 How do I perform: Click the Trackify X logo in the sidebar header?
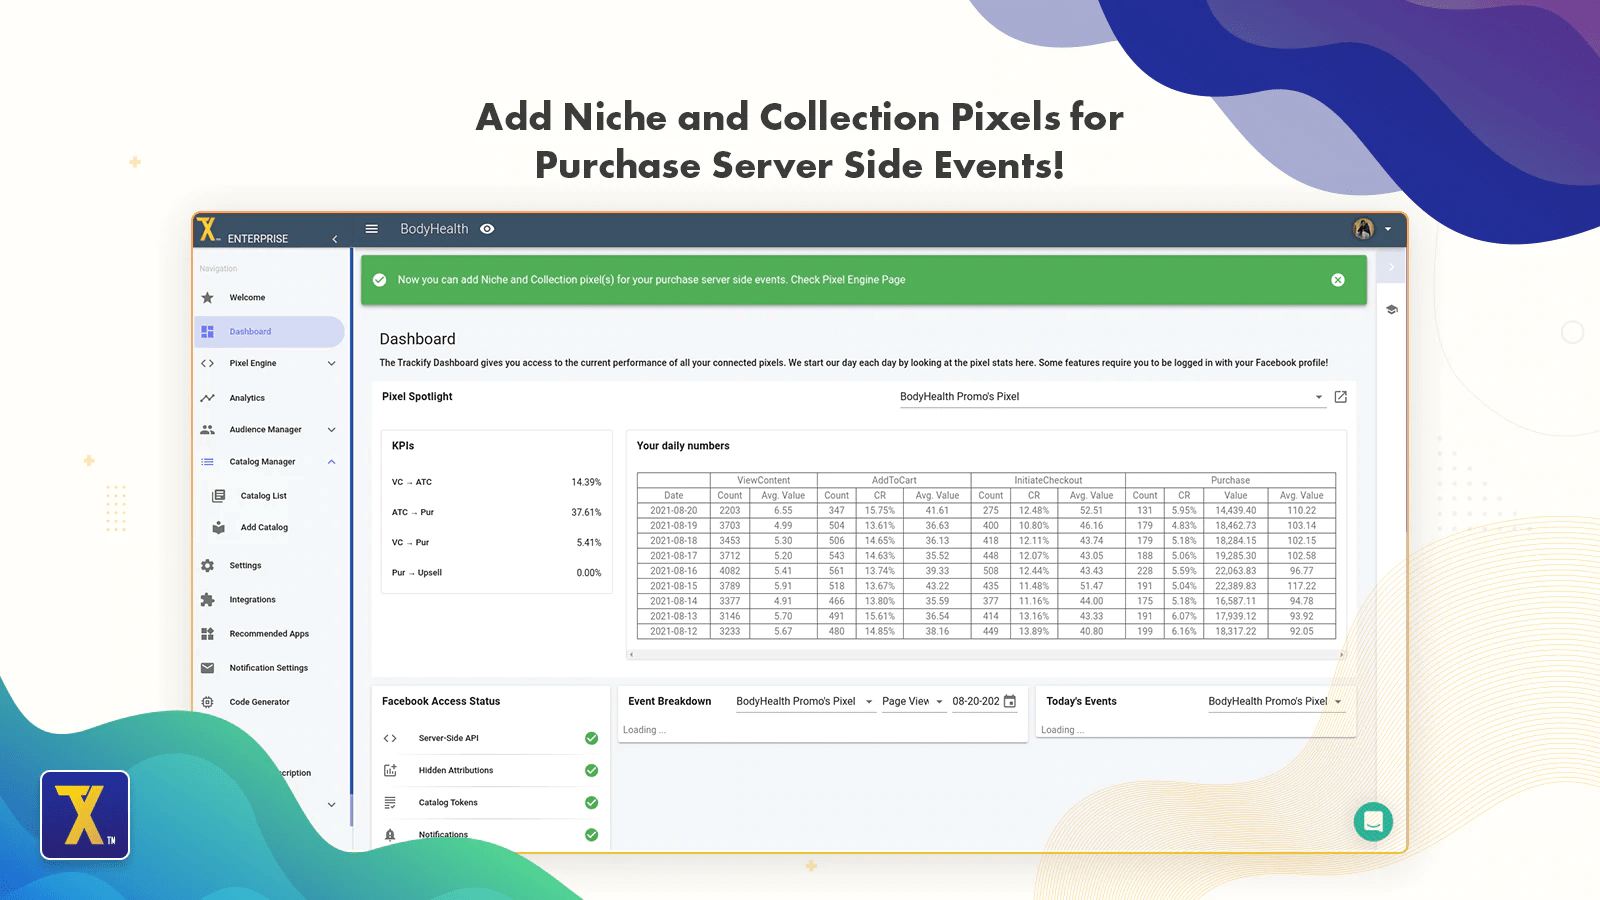coord(208,230)
